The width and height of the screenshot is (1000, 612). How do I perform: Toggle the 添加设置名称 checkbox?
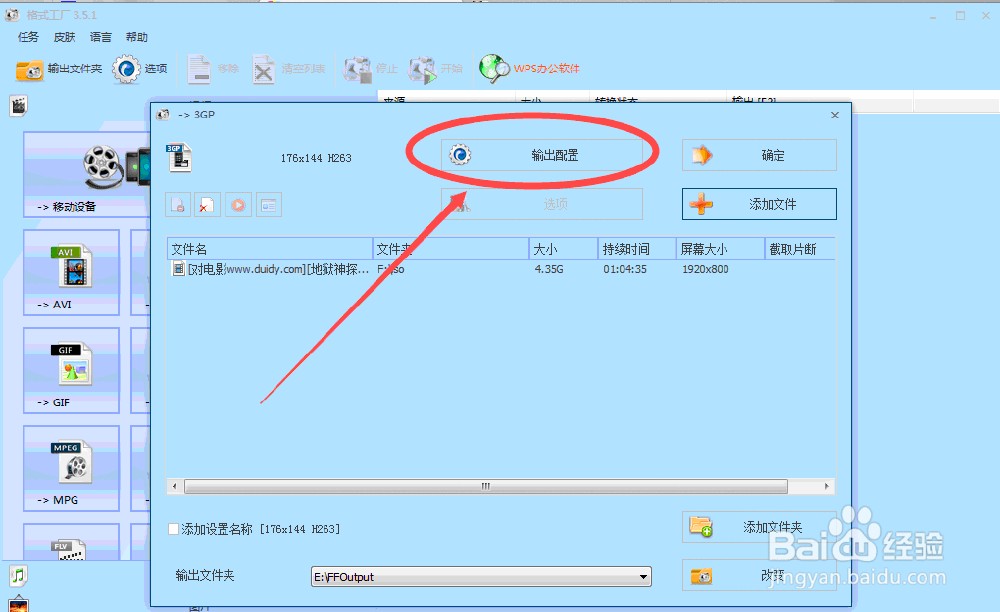pyautogui.click(x=173, y=528)
